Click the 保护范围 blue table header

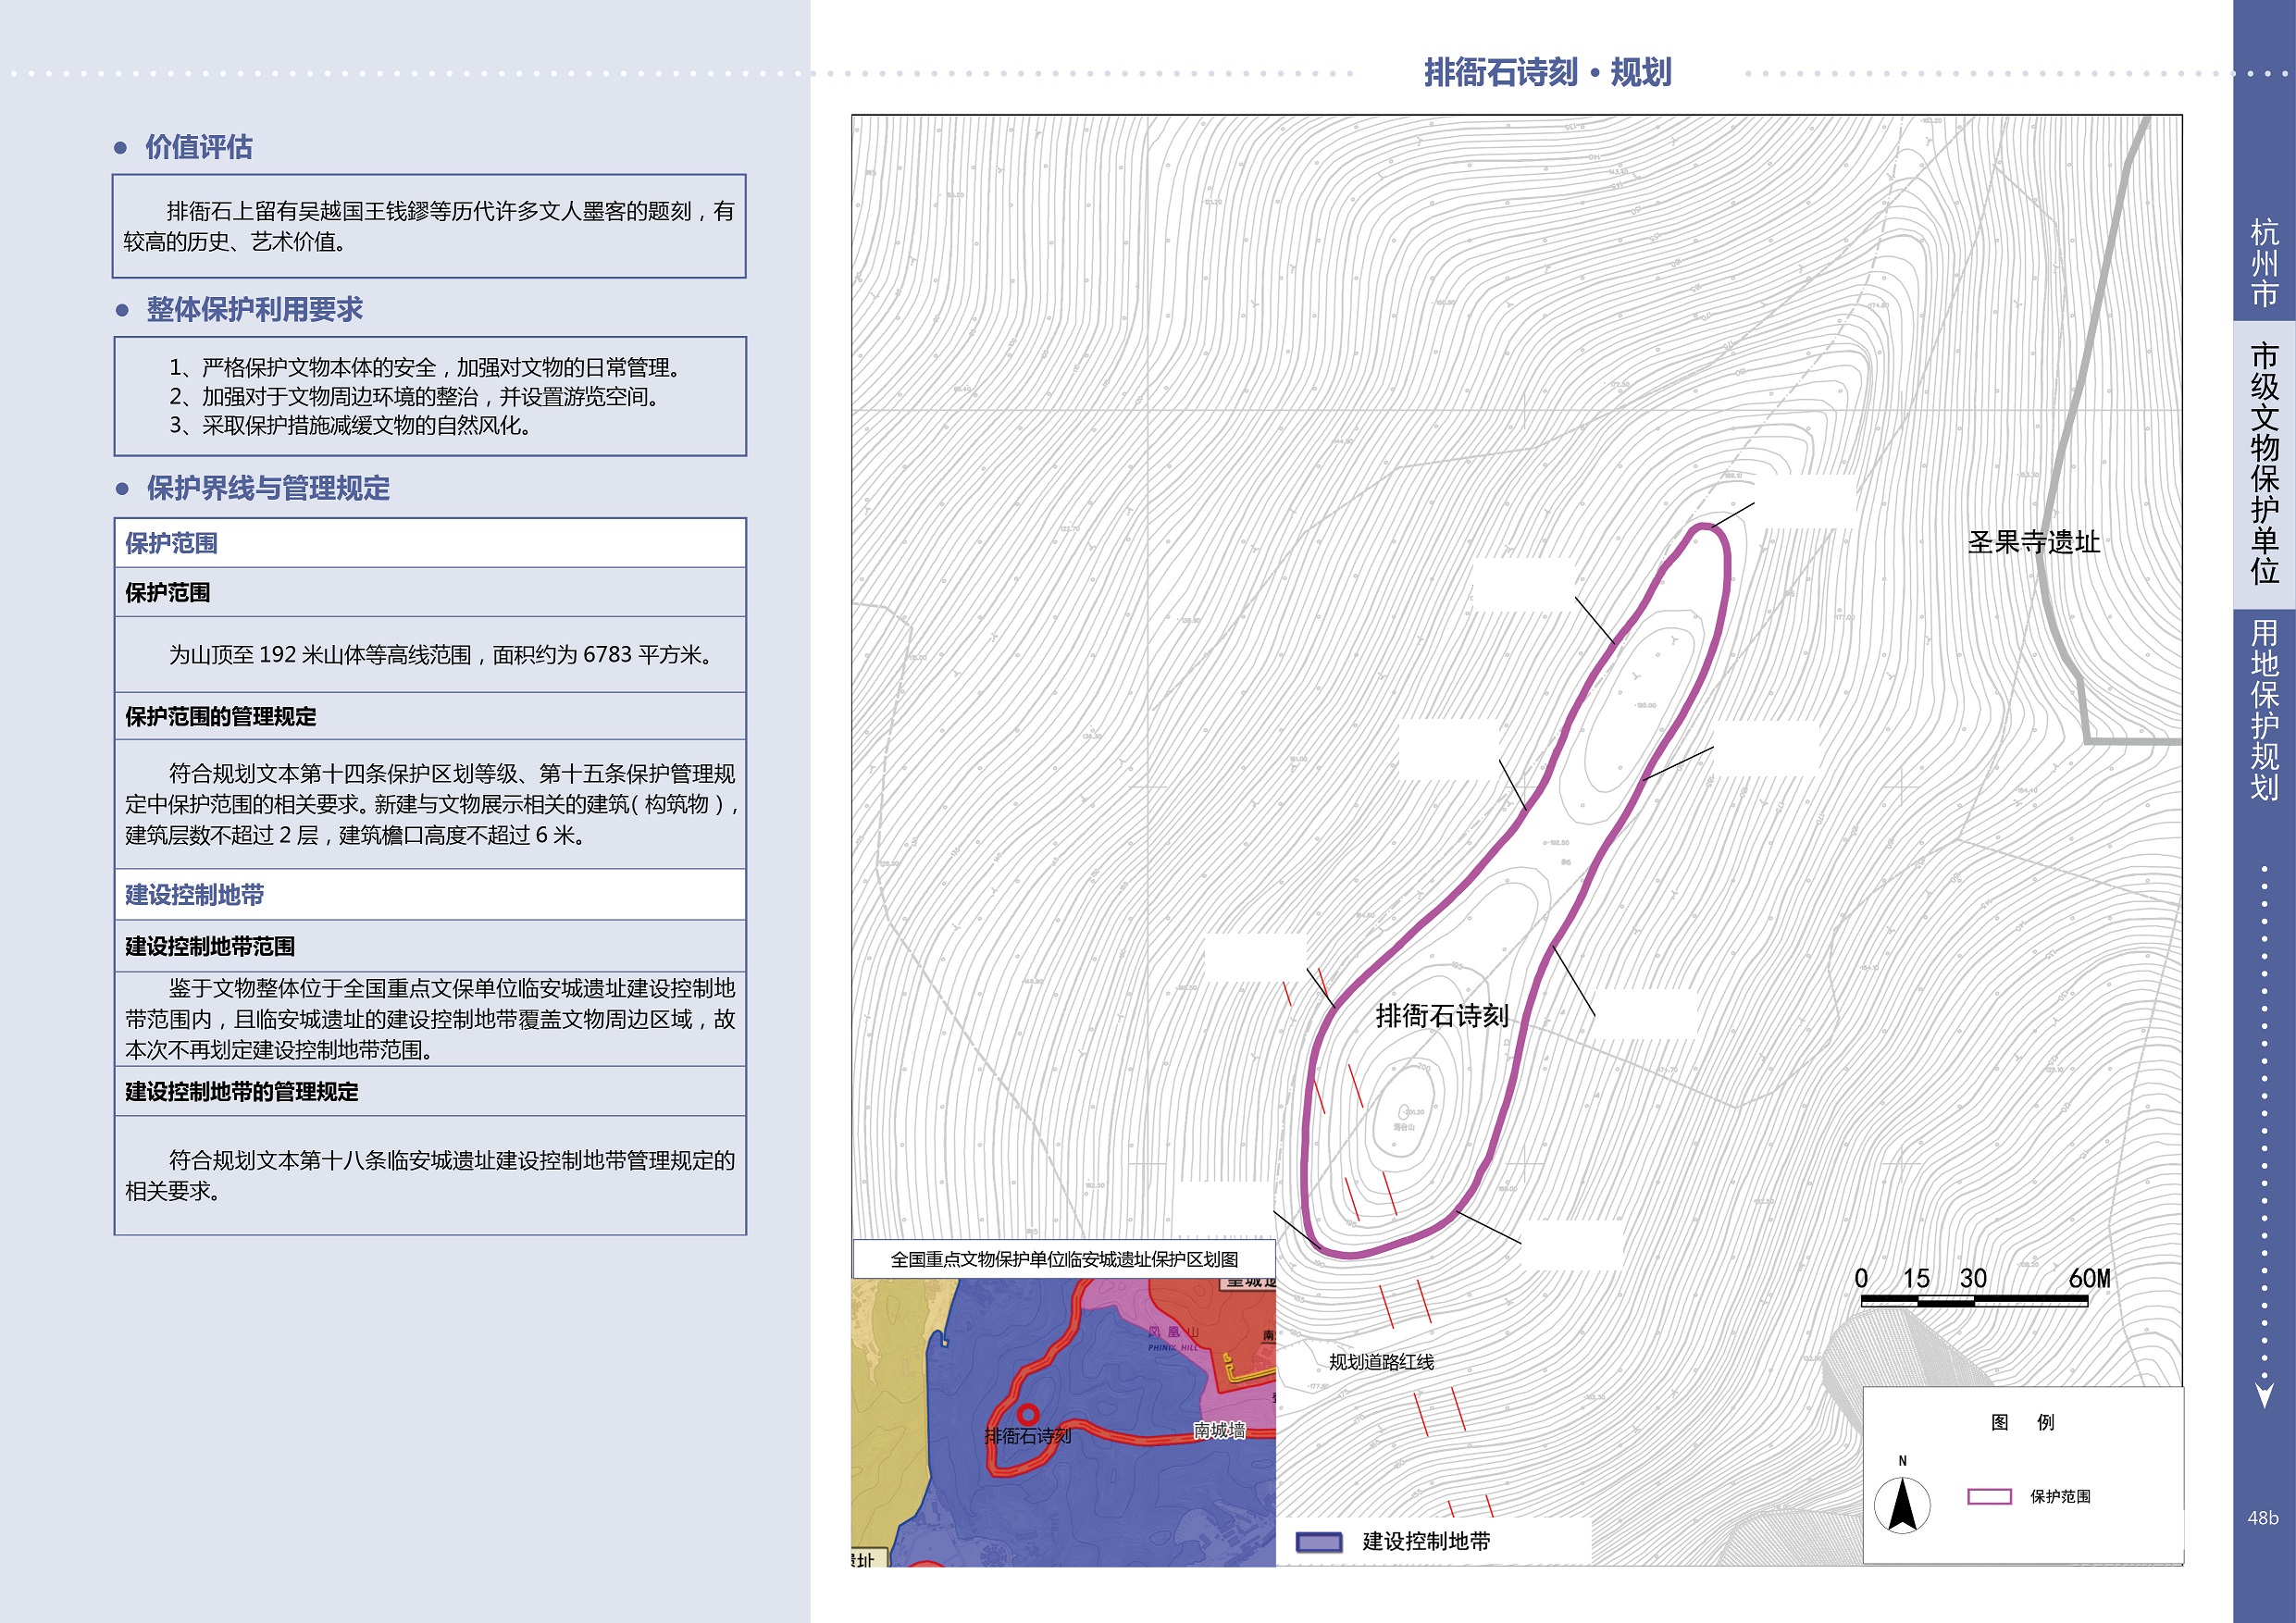pos(172,543)
